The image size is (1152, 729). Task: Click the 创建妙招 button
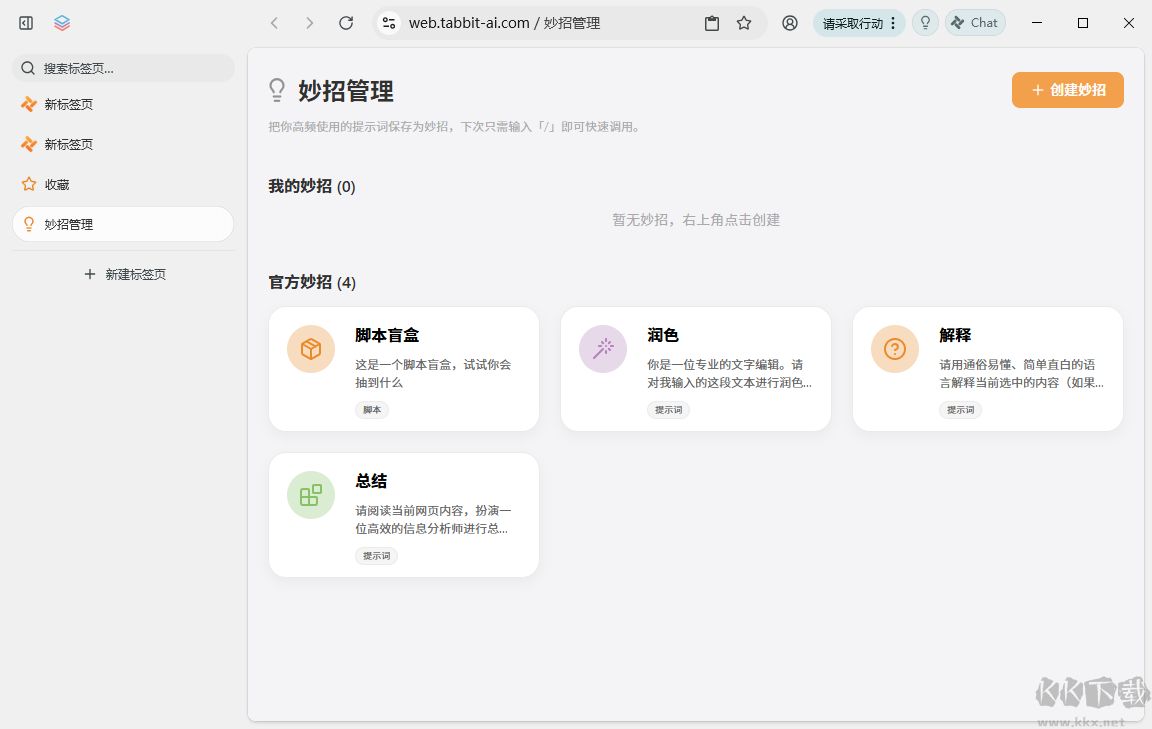coord(1067,89)
